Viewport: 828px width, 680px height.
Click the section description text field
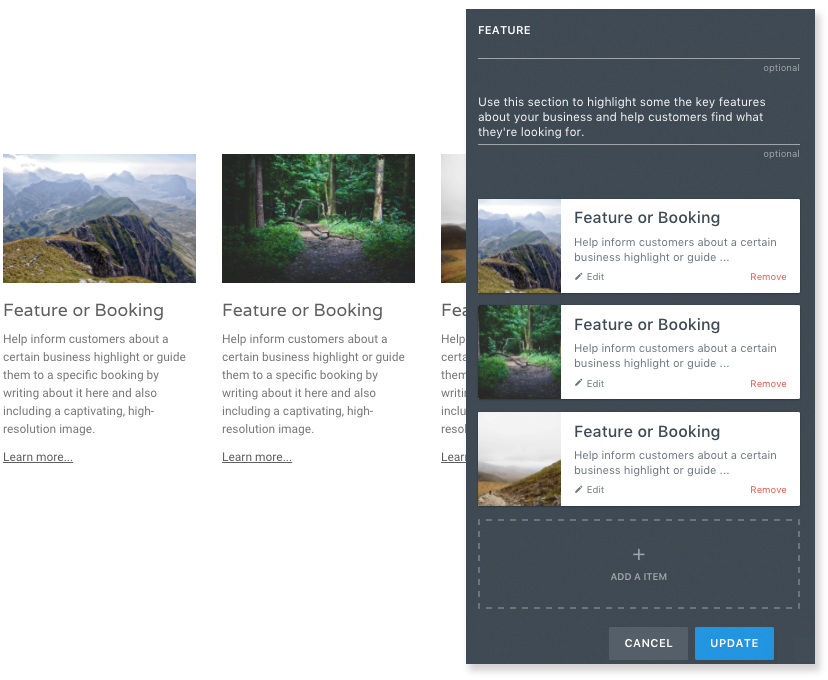[x=638, y=117]
